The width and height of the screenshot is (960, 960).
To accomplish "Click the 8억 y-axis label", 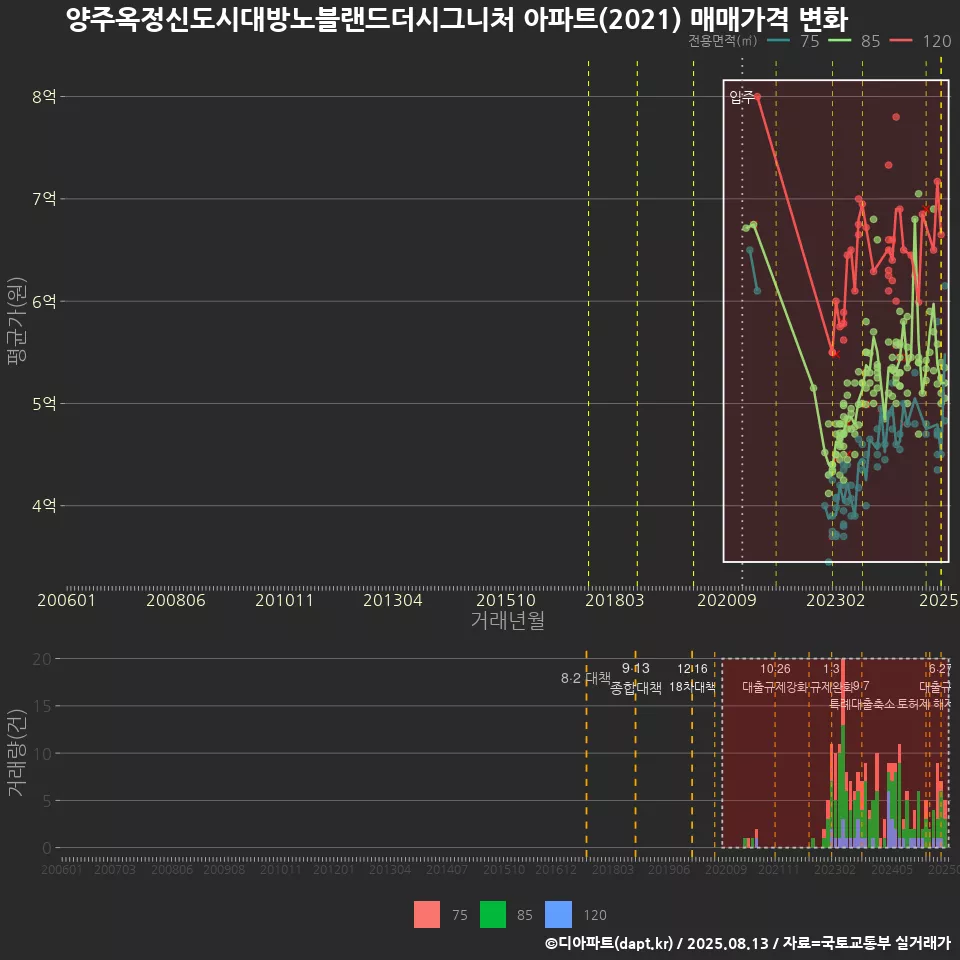I will pos(44,96).
